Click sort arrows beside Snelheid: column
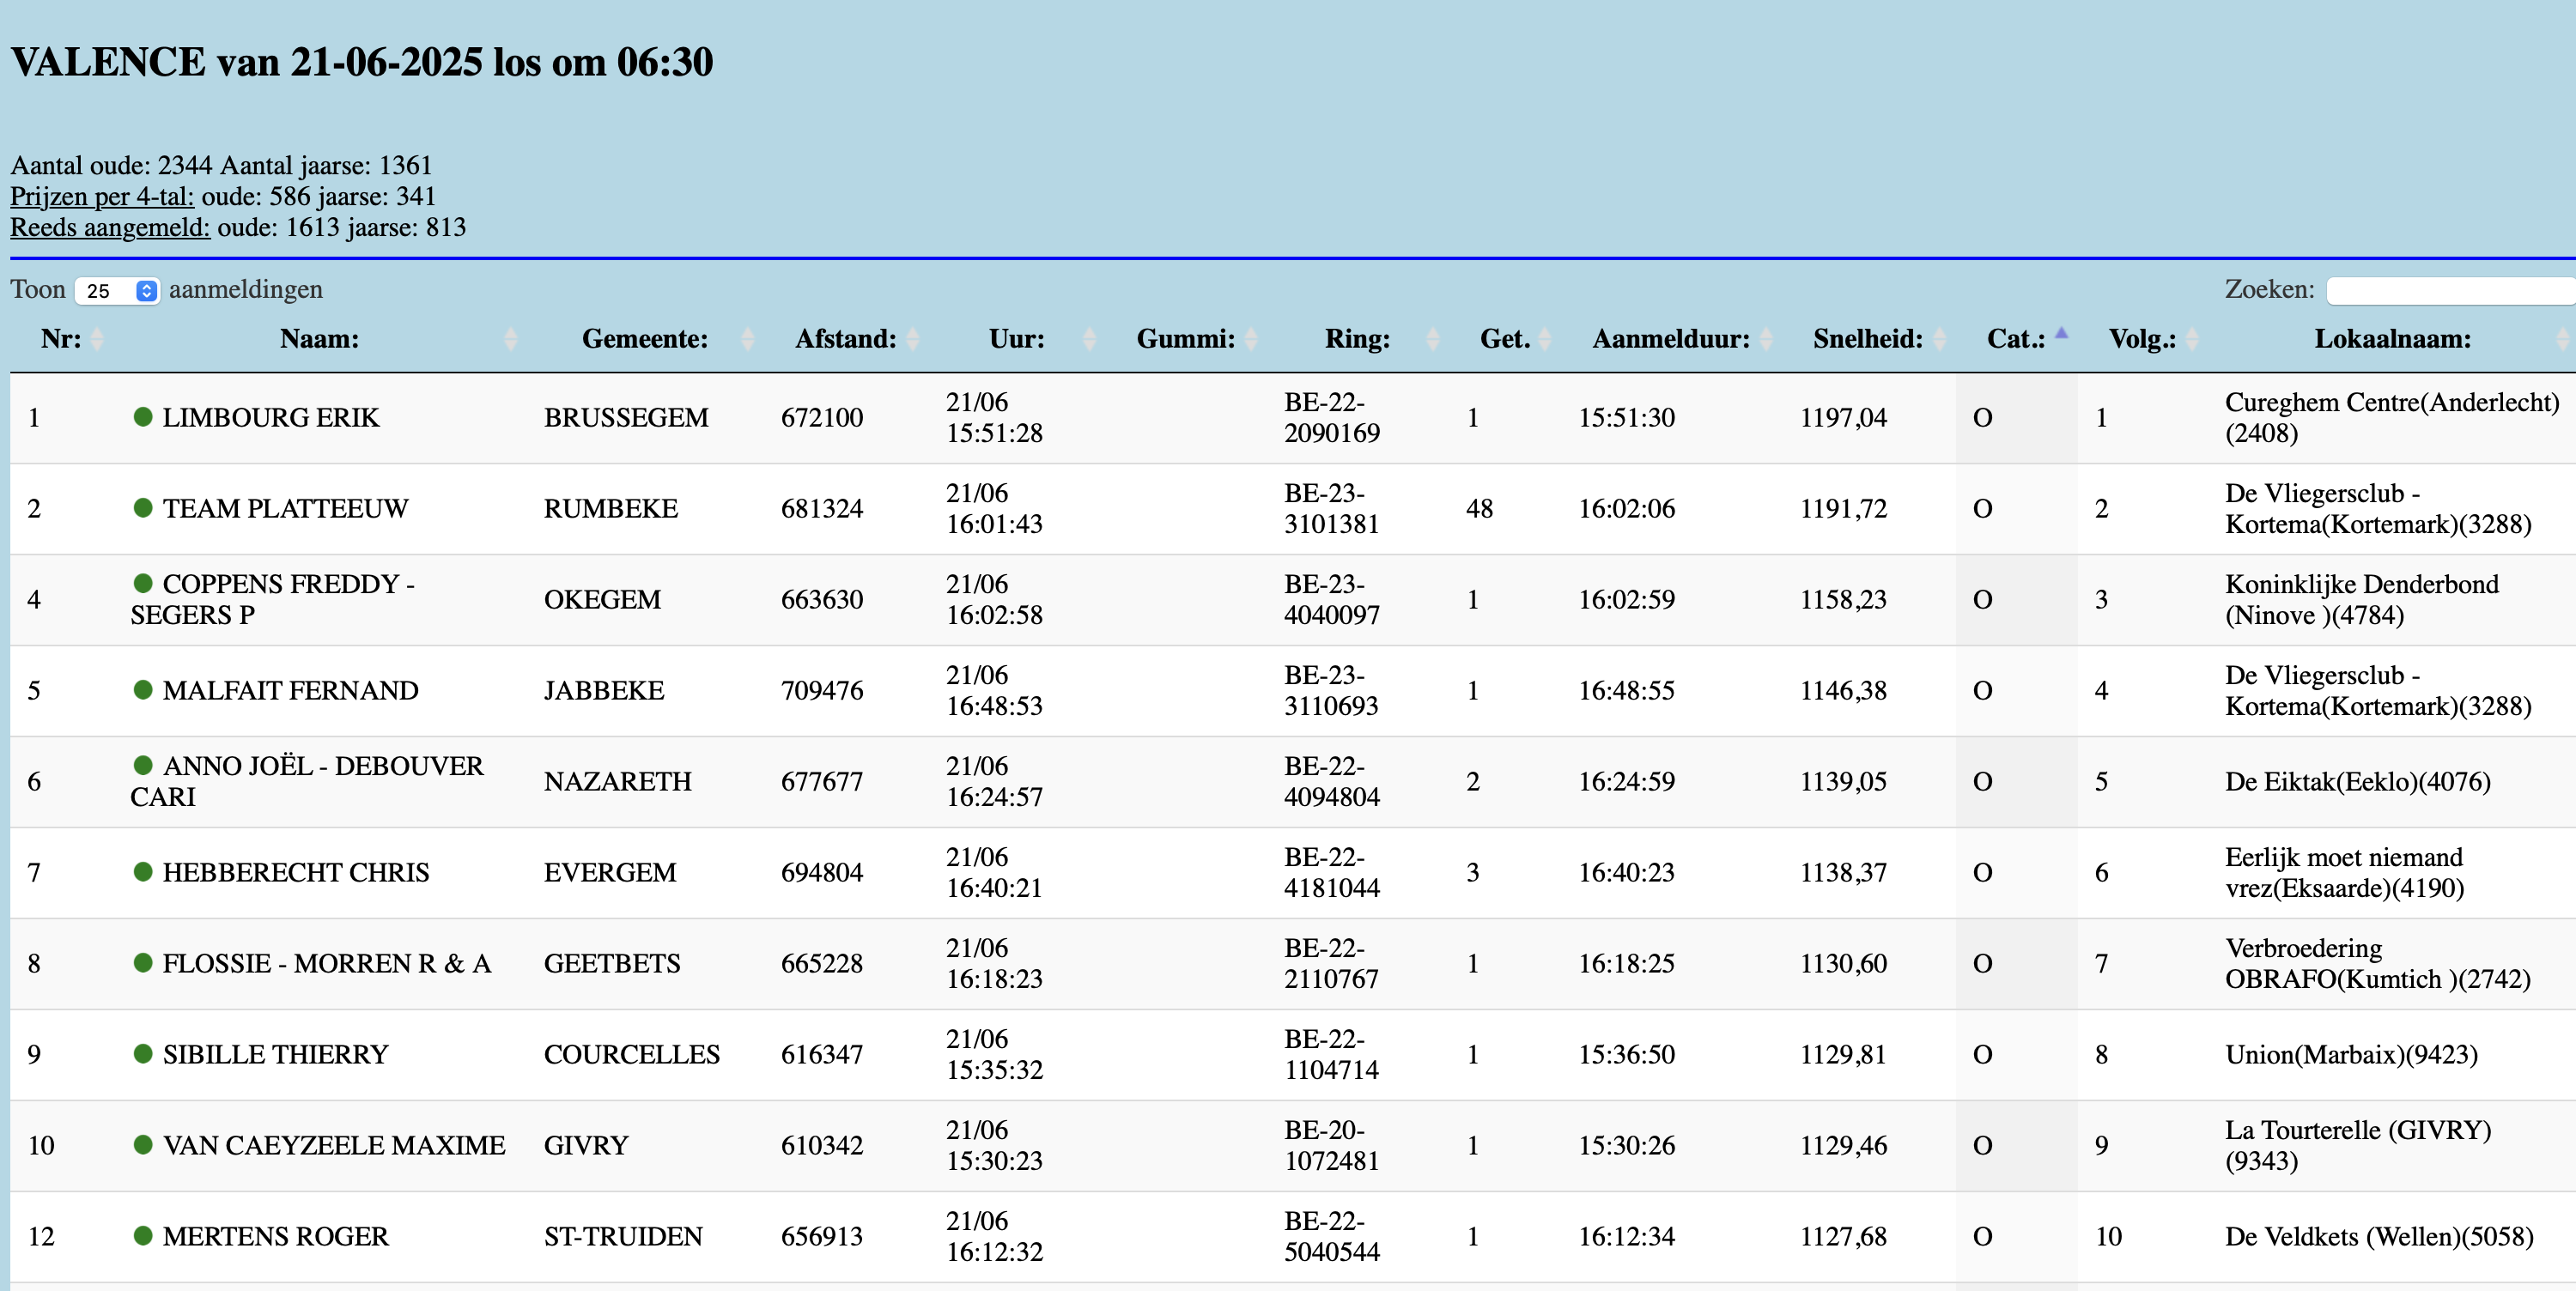The width and height of the screenshot is (2576, 1291). pos(1940,339)
